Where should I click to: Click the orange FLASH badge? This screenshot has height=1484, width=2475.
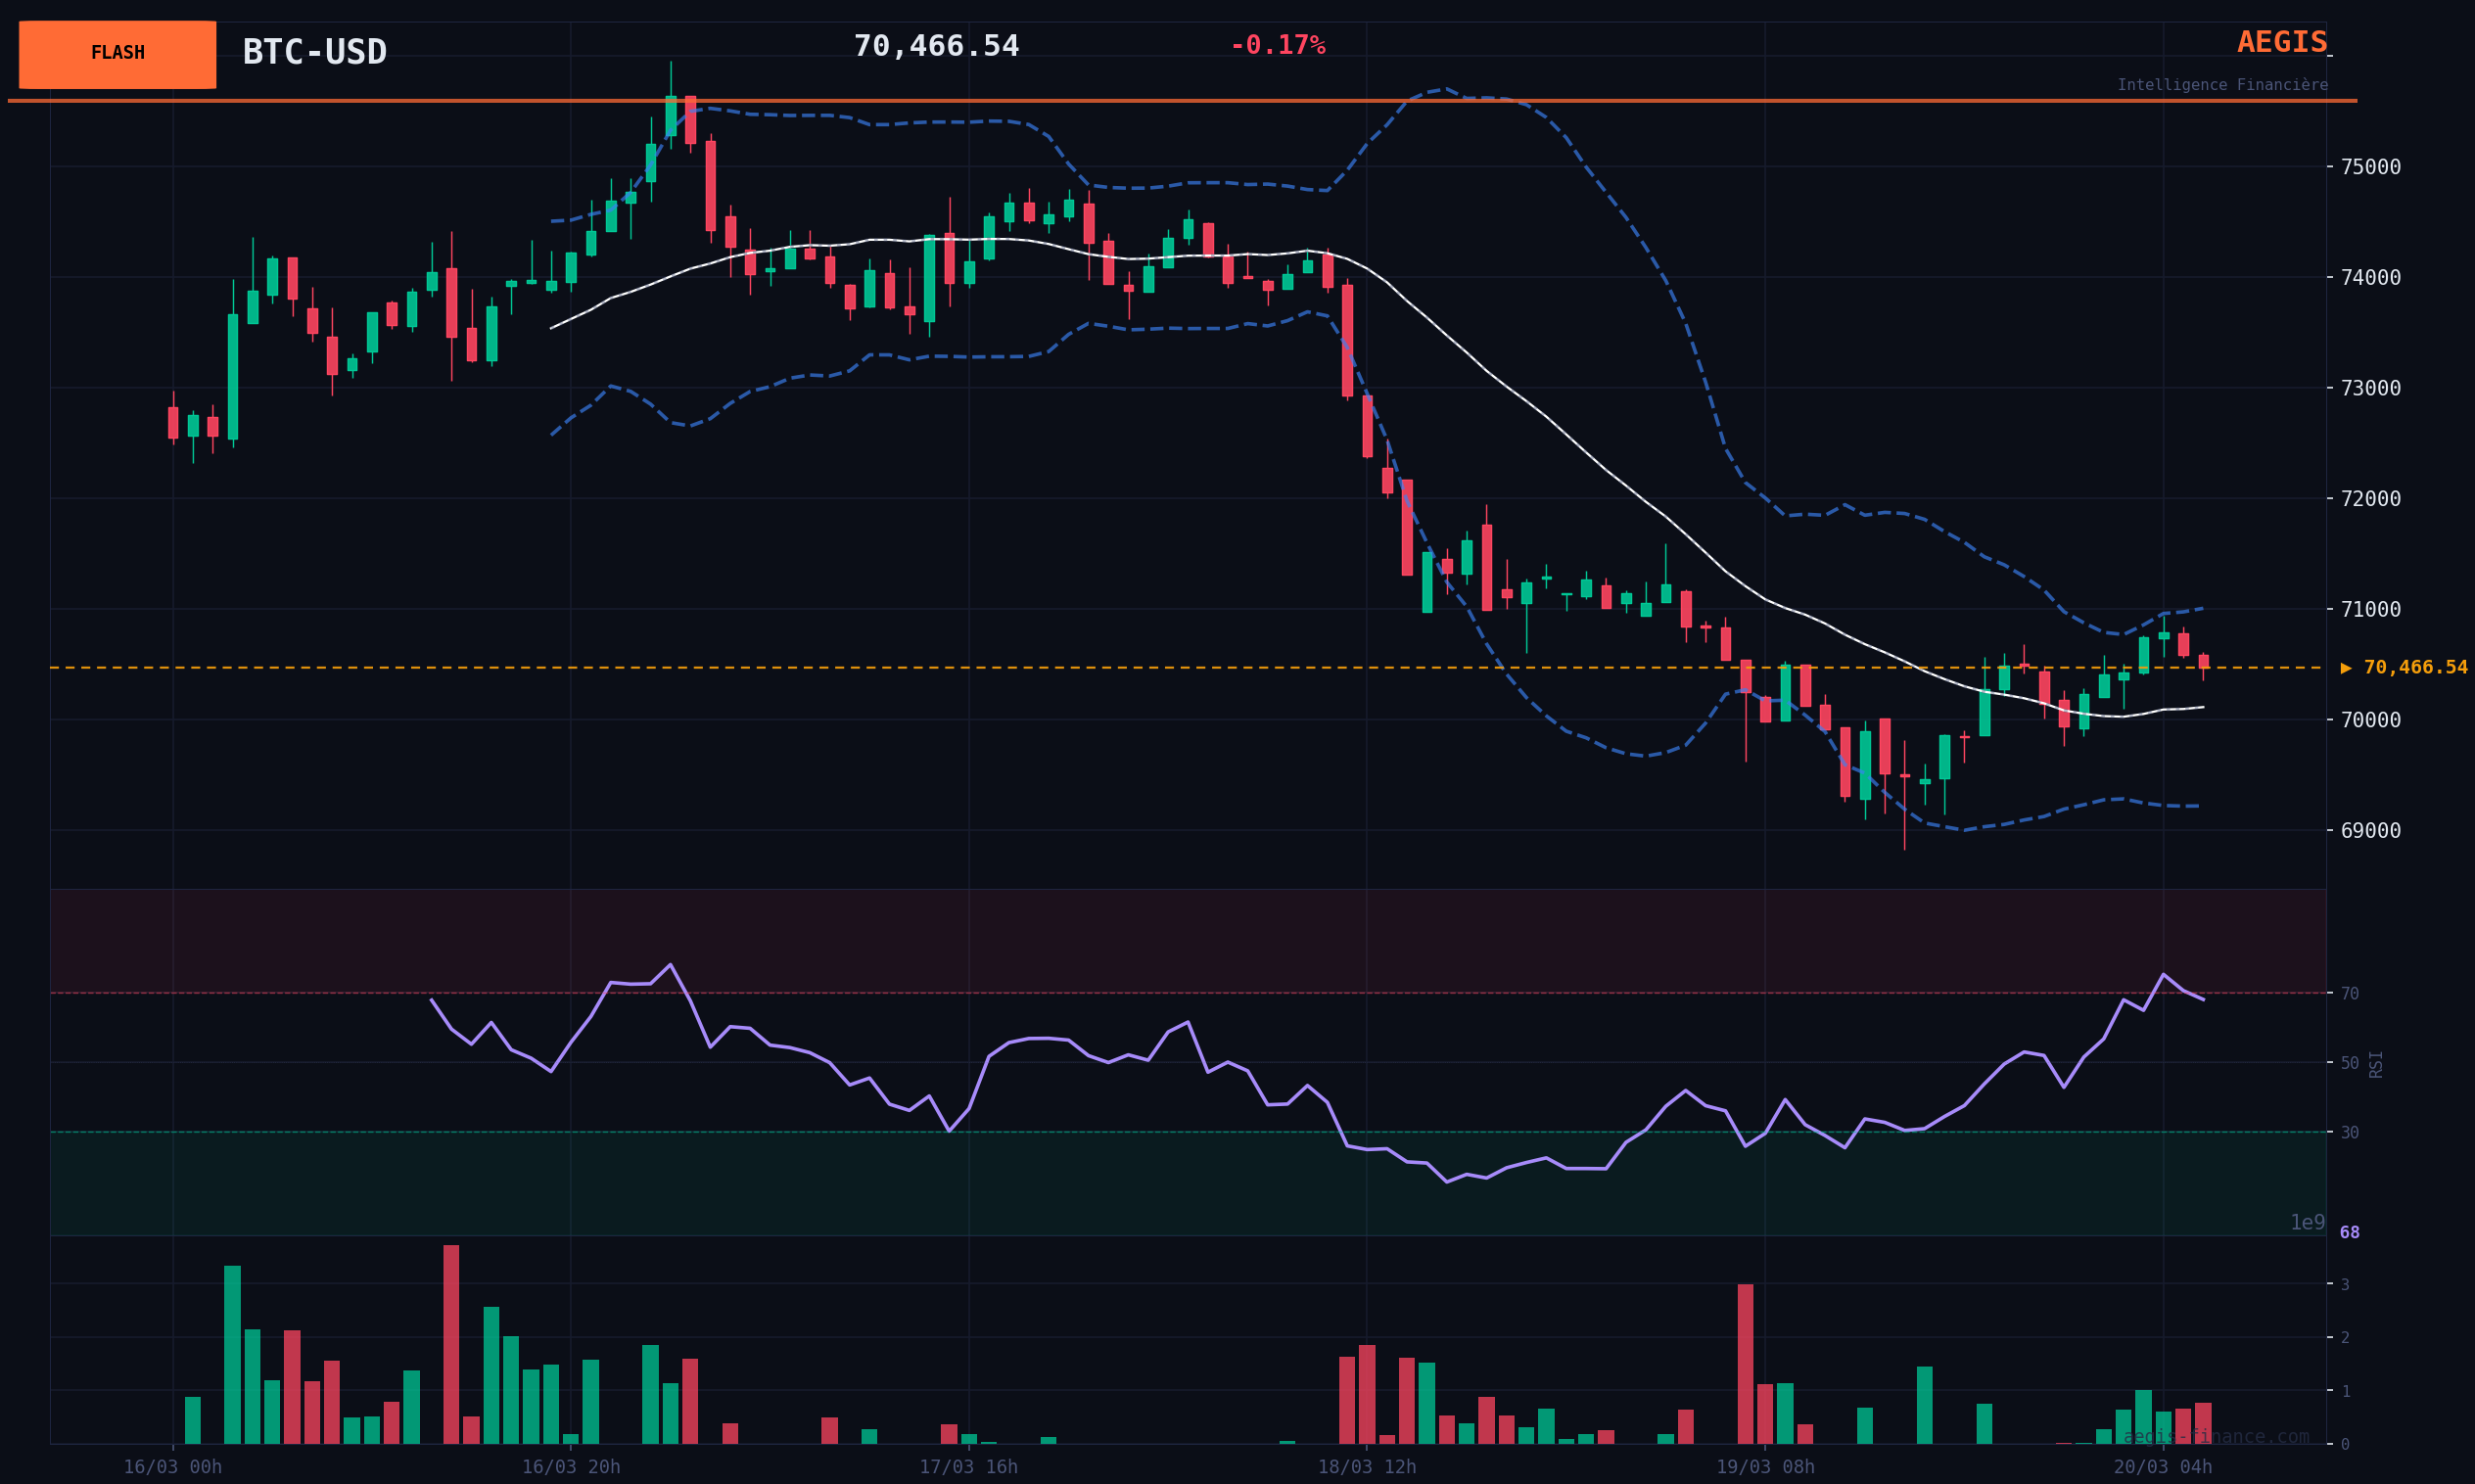point(117,54)
